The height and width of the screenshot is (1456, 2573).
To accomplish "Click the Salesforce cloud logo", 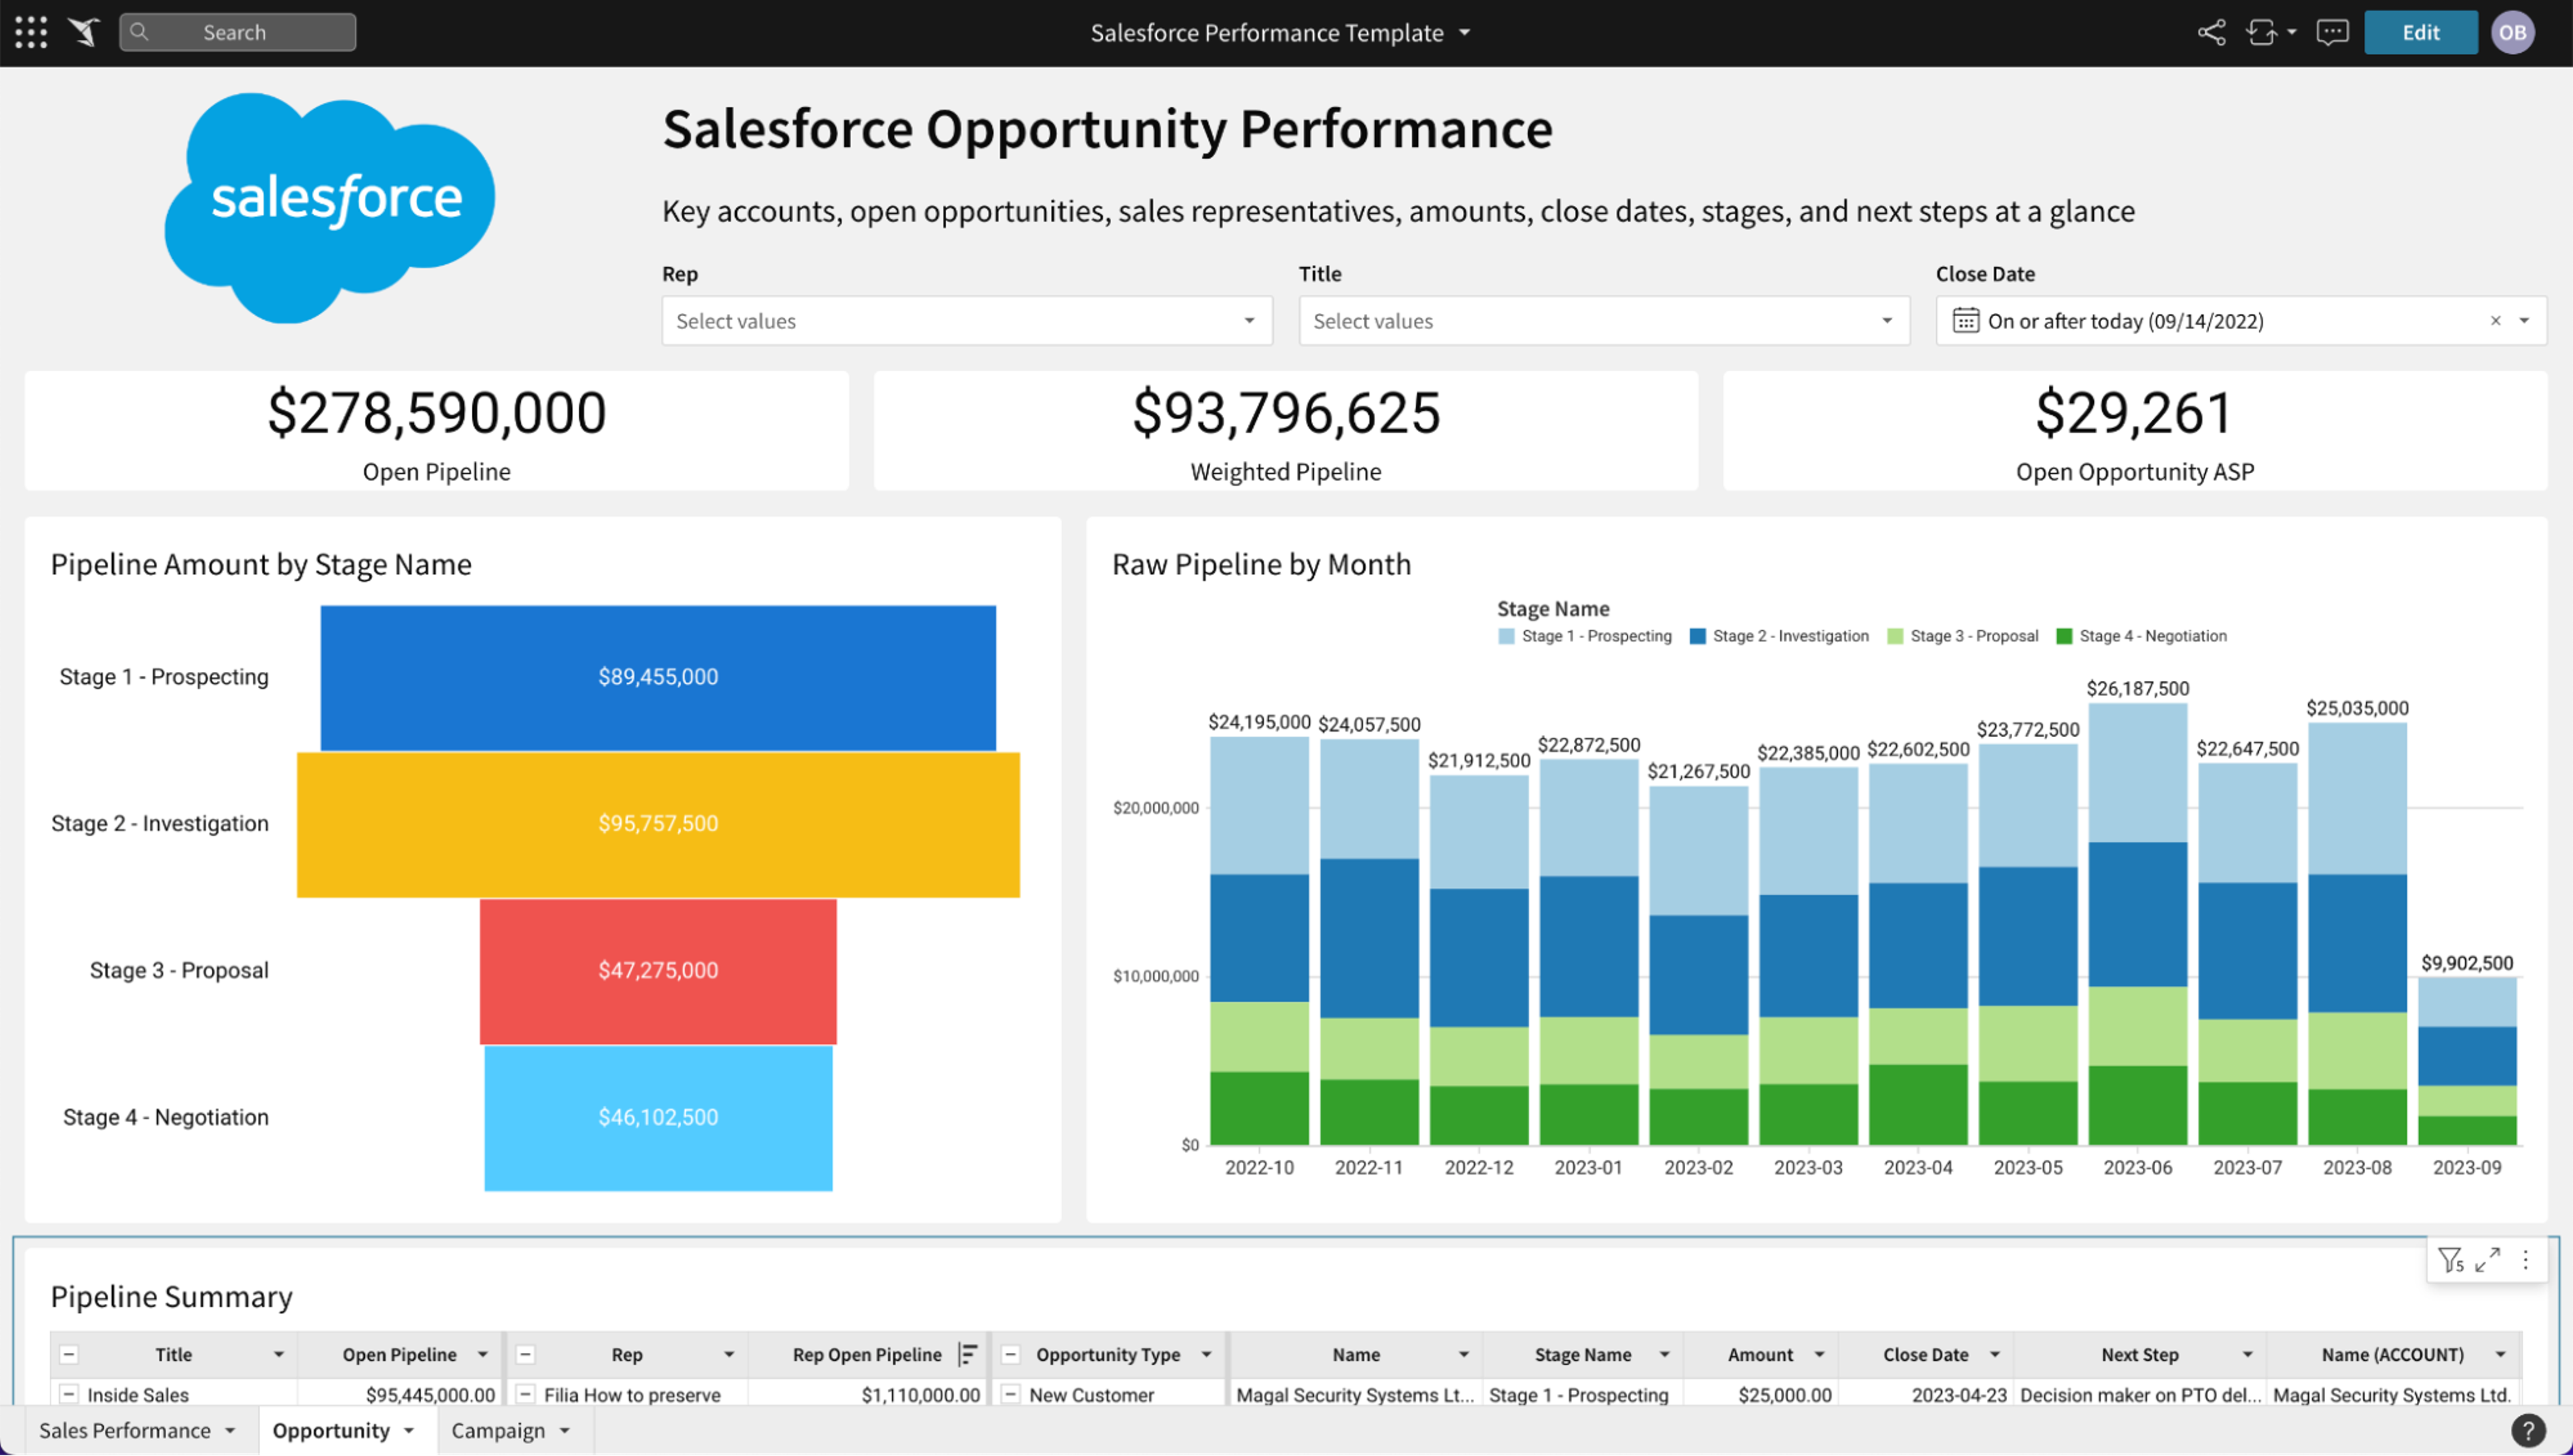I will (x=330, y=208).
